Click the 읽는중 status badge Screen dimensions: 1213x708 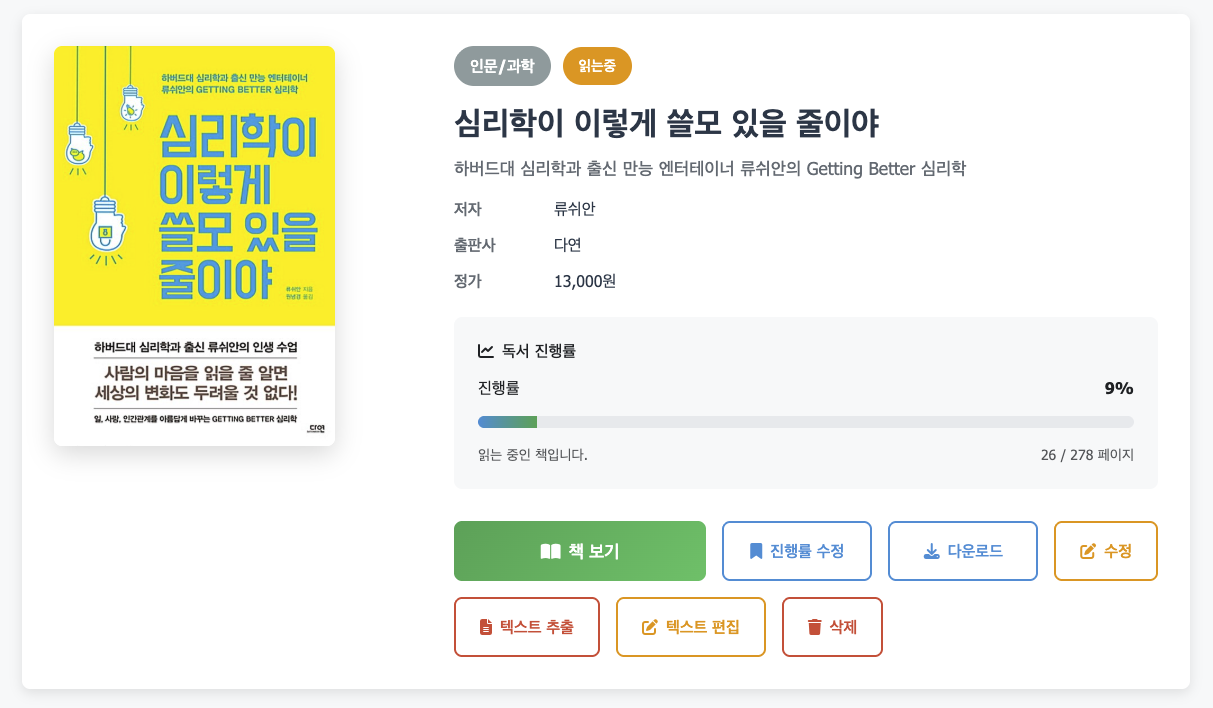coord(597,66)
